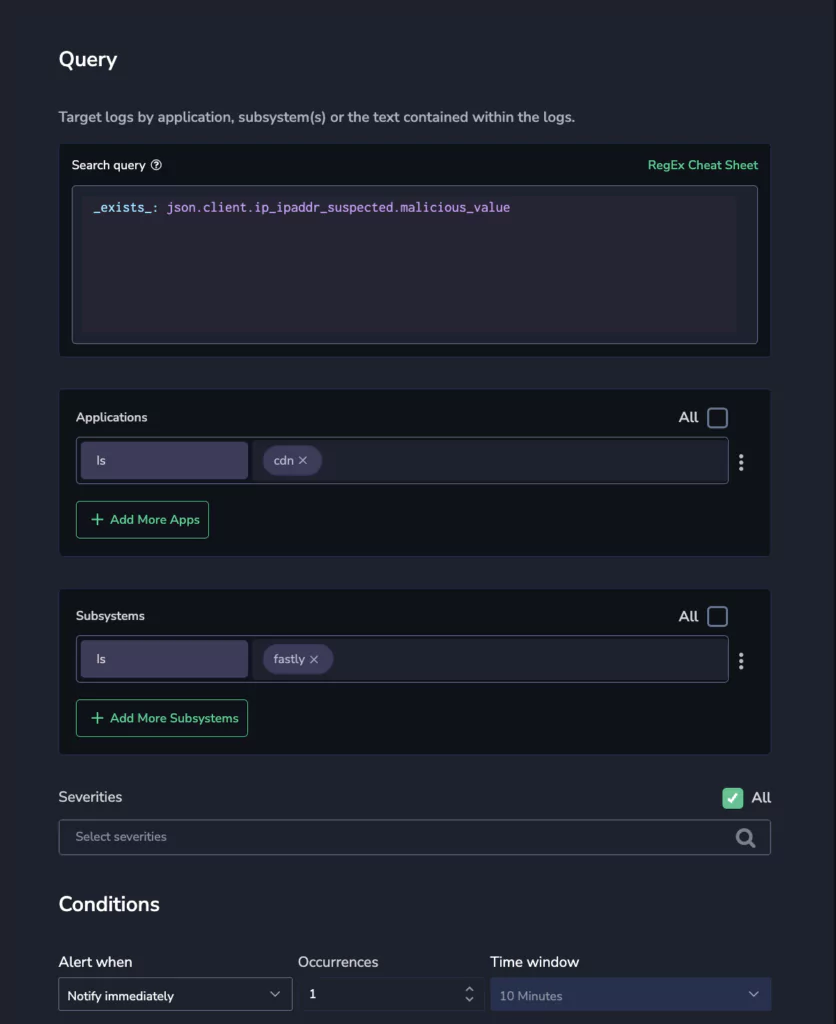
Task: Open the Applications 'Is' operator dropdown
Action: (165, 460)
